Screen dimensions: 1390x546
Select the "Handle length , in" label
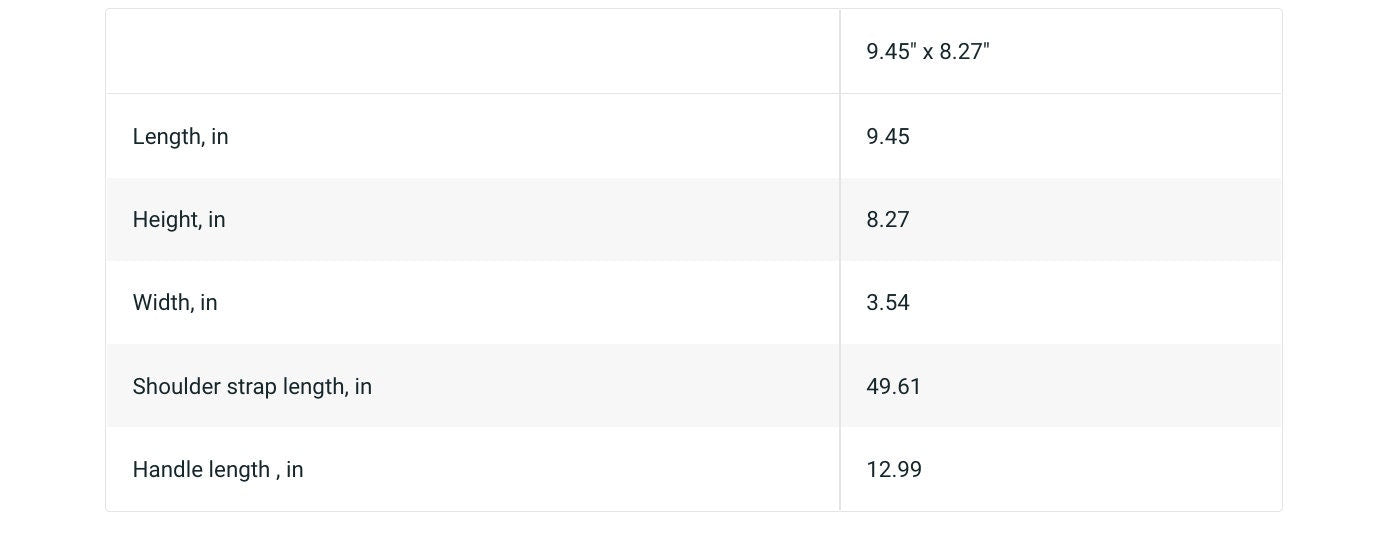point(218,470)
